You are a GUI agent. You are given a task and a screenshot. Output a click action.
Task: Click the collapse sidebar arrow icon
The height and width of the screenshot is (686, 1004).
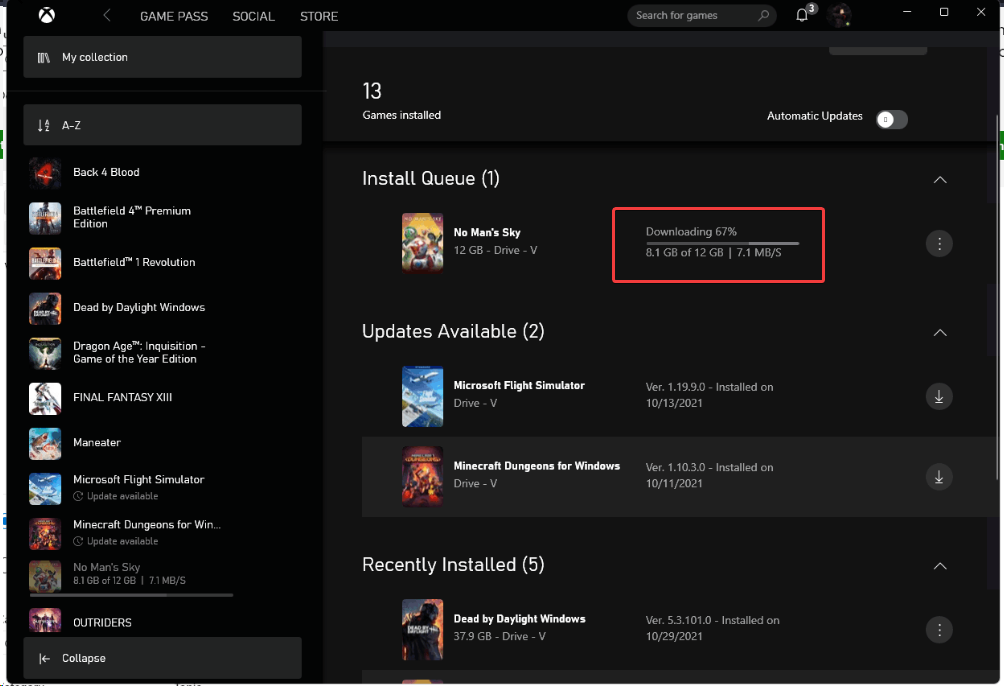coord(44,658)
